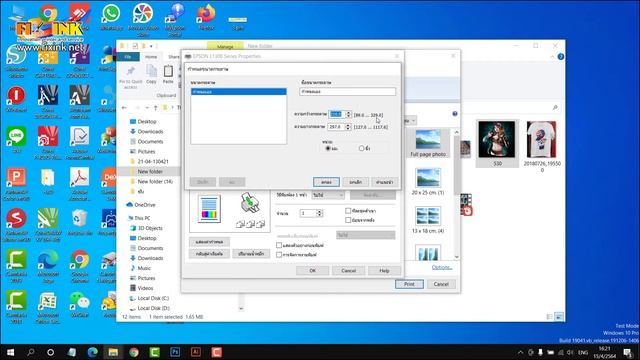Click Pin to Quick access in Explorer ribbon
This screenshot has height=360, width=640.
(131, 77)
